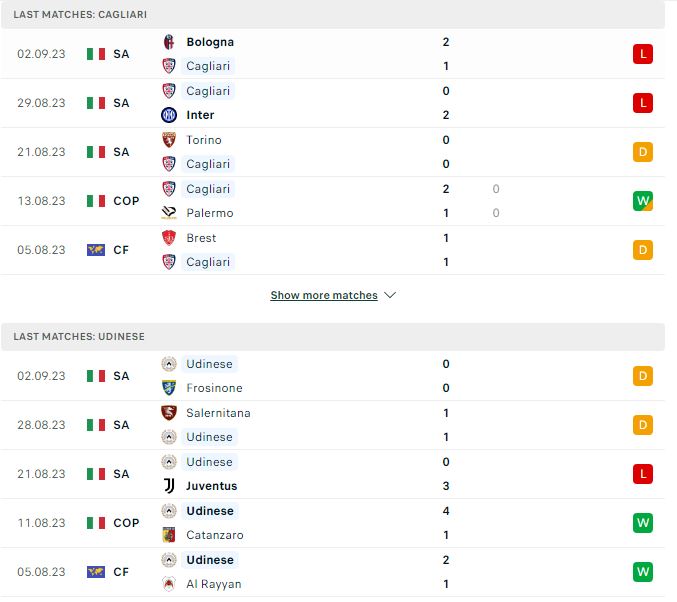Click Italy flag on the 29.08.23 match

[96, 103]
